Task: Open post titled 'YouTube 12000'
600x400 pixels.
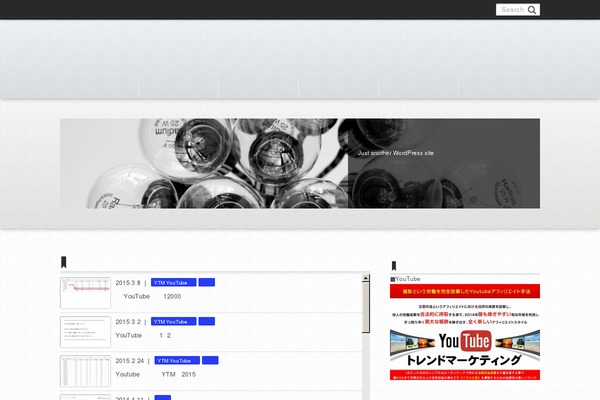Action: click(152, 296)
